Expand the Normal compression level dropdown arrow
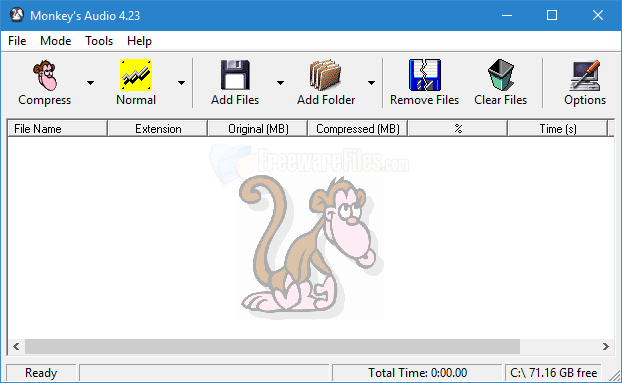 click(x=181, y=83)
